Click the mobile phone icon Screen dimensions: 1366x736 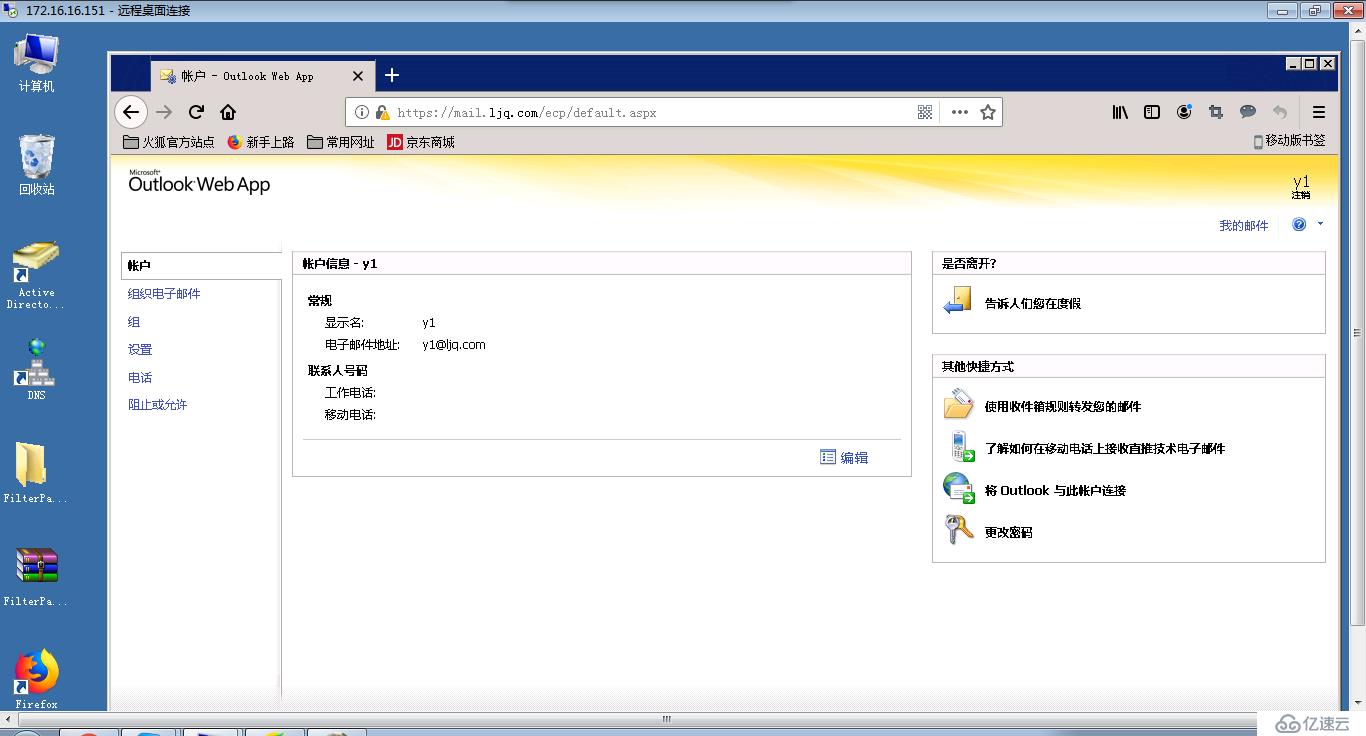pyautogui.click(x=961, y=446)
